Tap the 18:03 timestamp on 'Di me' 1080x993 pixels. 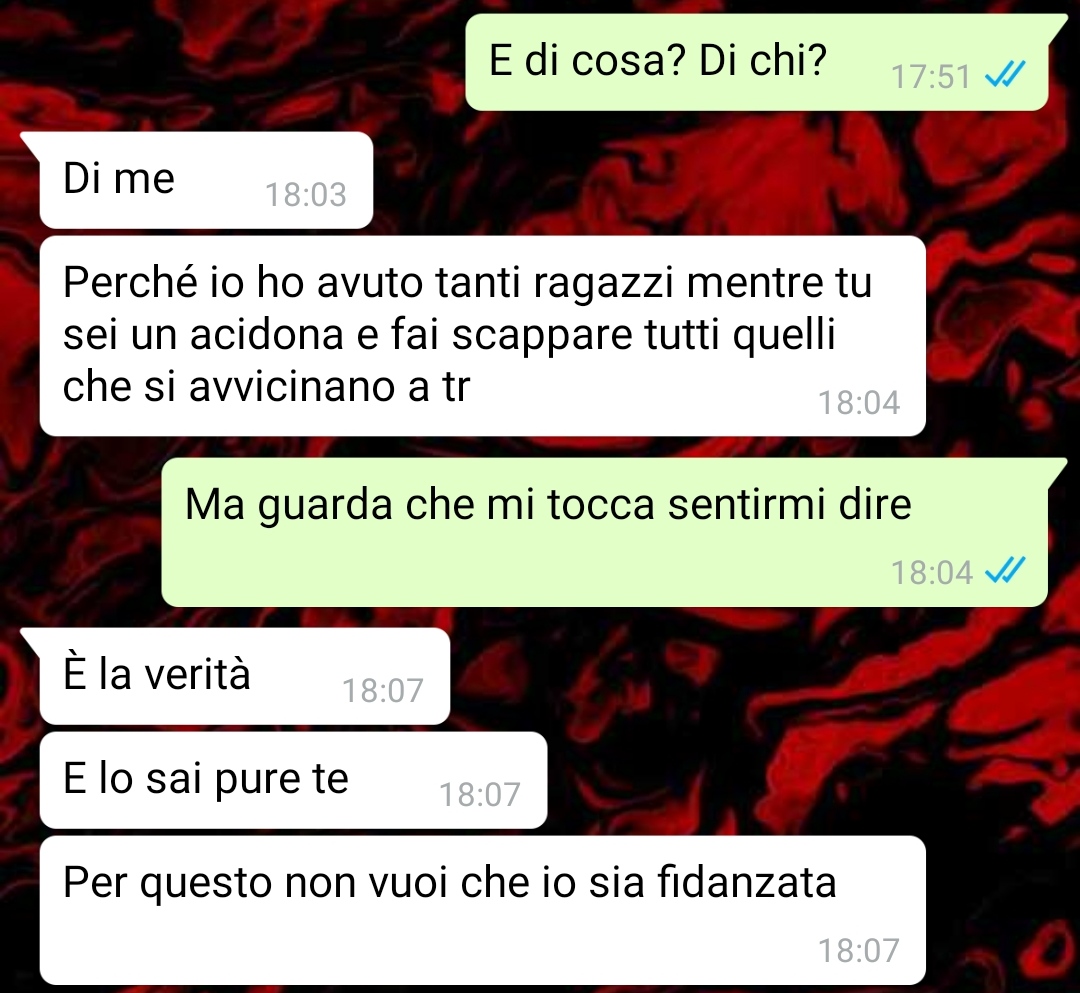pyautogui.click(x=306, y=195)
